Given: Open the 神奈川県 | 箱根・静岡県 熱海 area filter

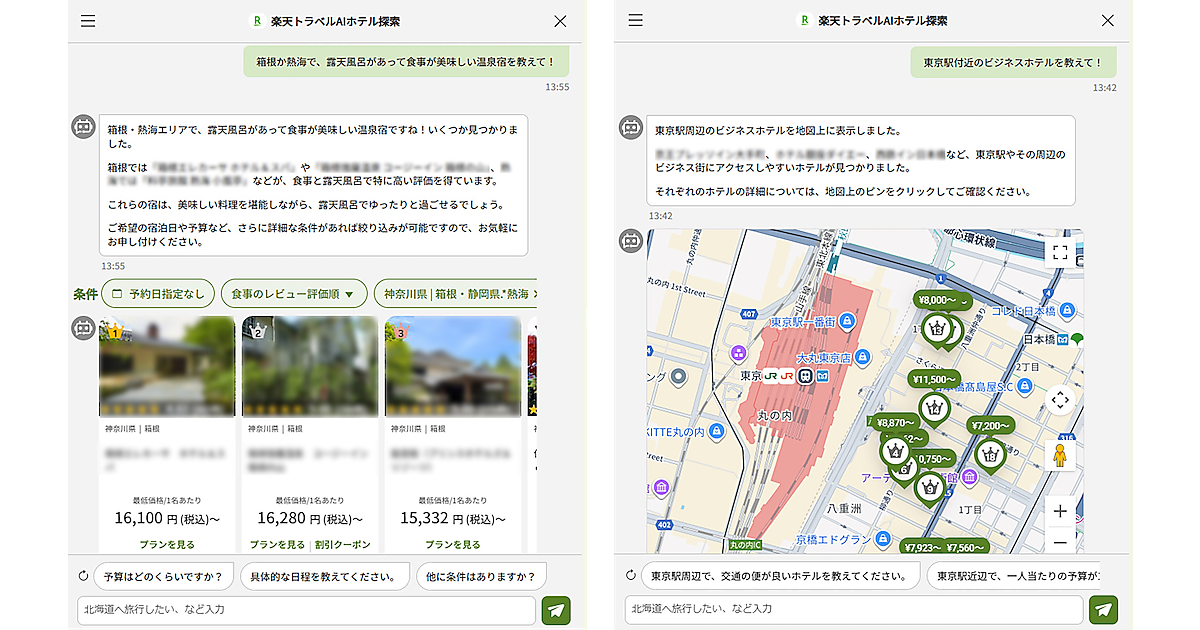Looking at the screenshot, I should pyautogui.click(x=456, y=294).
